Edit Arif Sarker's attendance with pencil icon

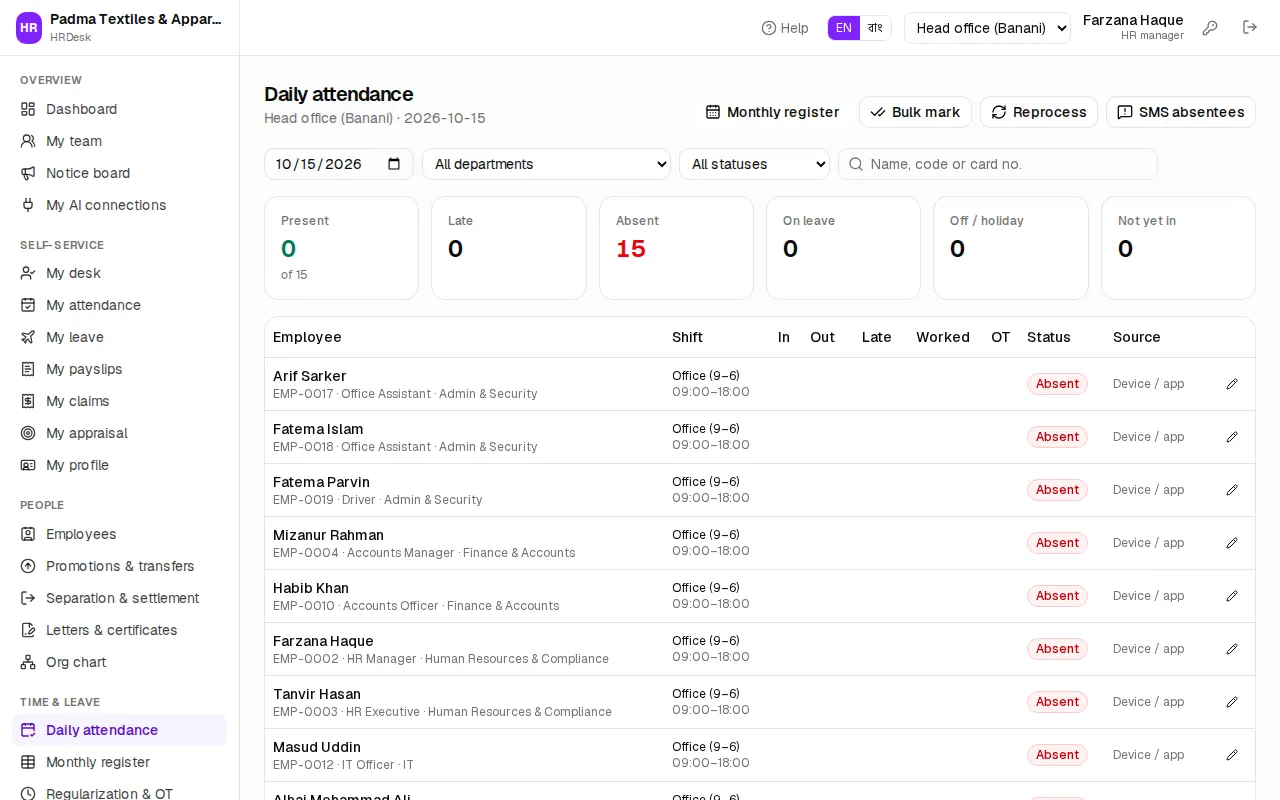coord(1232,384)
